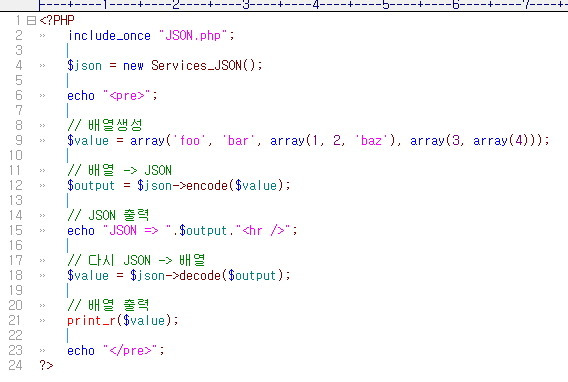Click the include_once keyword on line 2

[x=109, y=35]
